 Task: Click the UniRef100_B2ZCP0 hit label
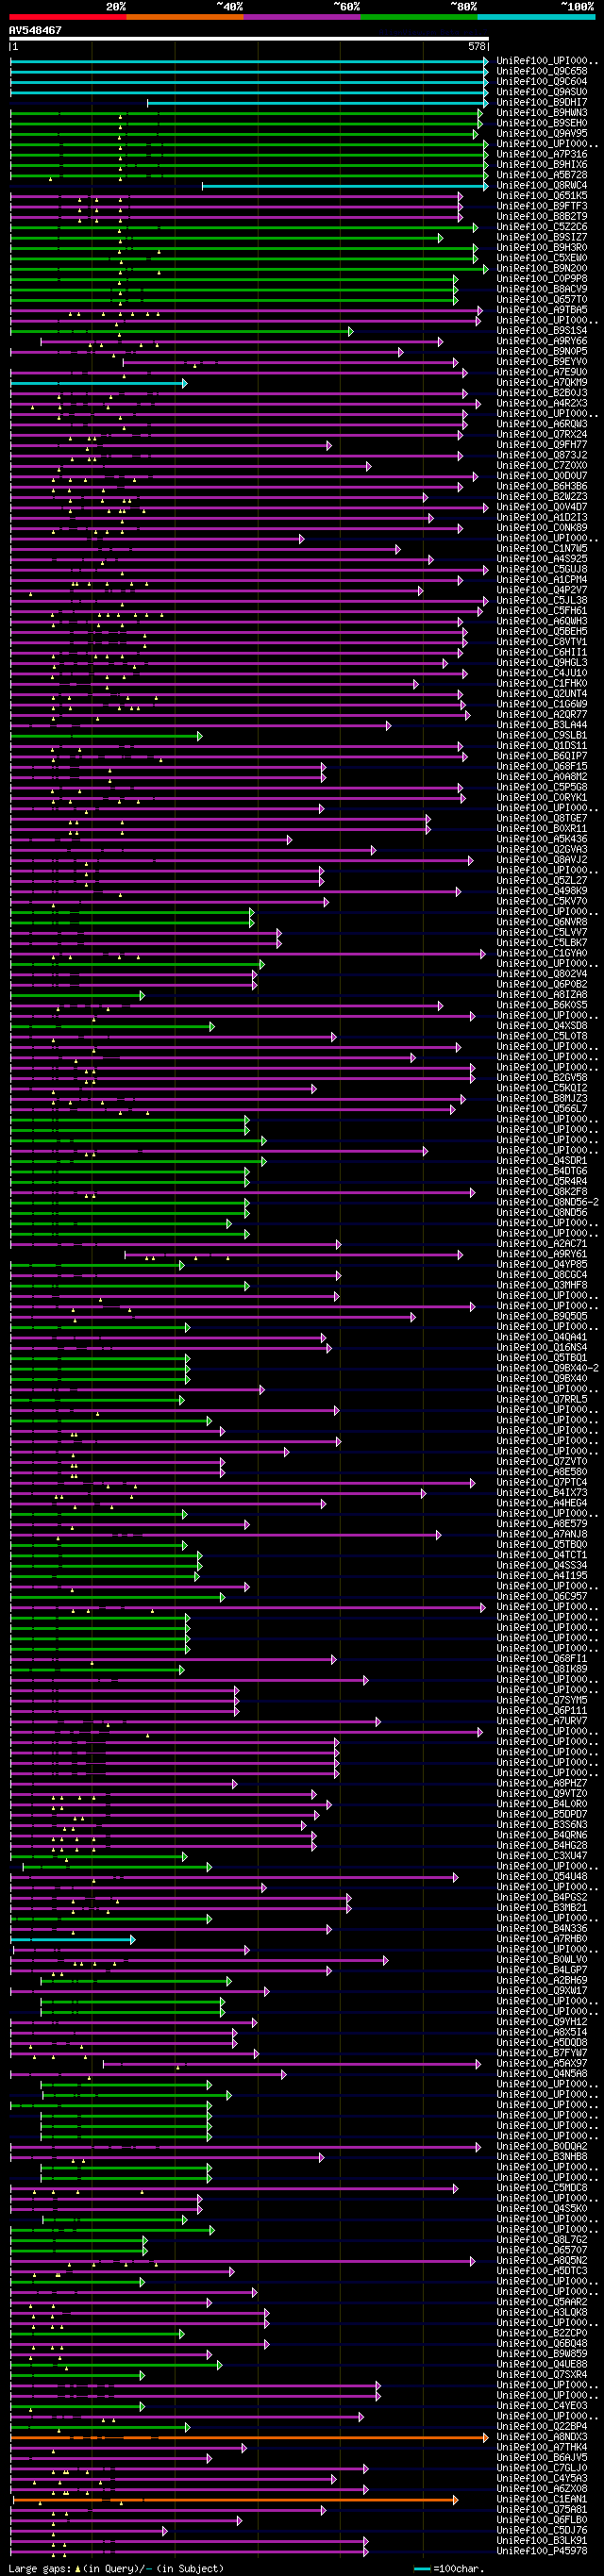point(542,2333)
